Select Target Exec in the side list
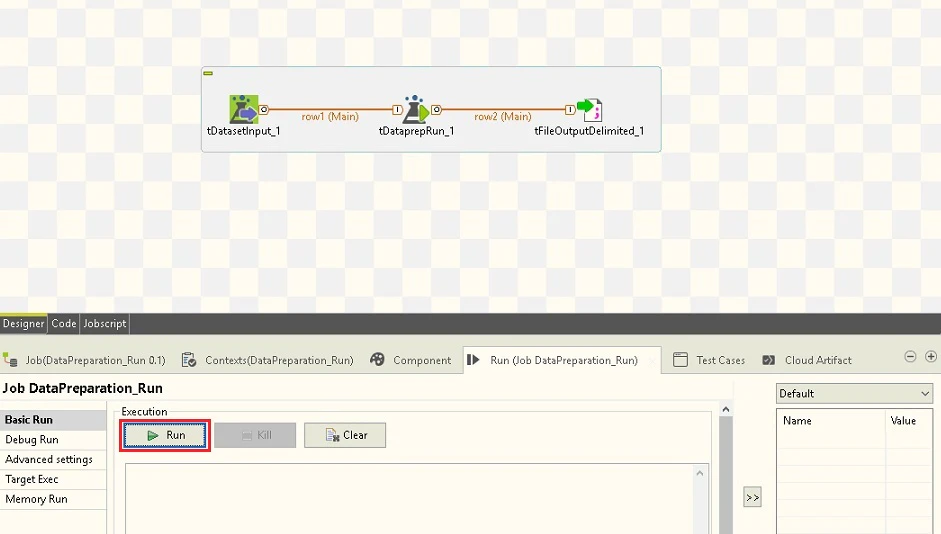 53,479
